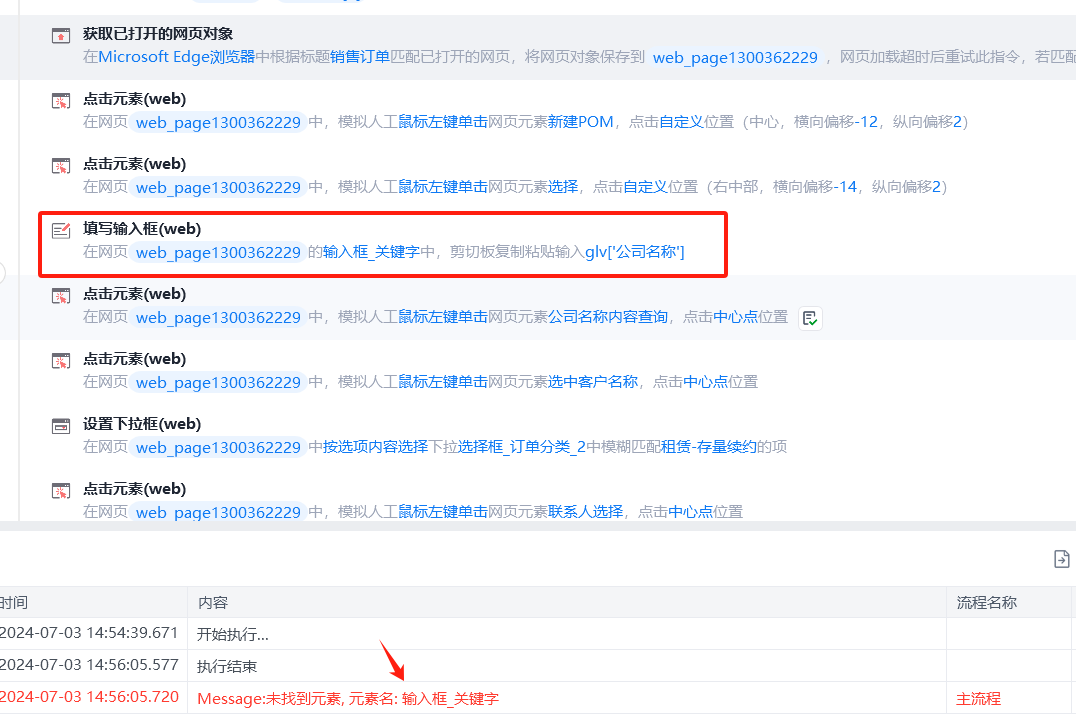
Task: Open the 公司名称内容查询 element link
Action: tap(607, 317)
